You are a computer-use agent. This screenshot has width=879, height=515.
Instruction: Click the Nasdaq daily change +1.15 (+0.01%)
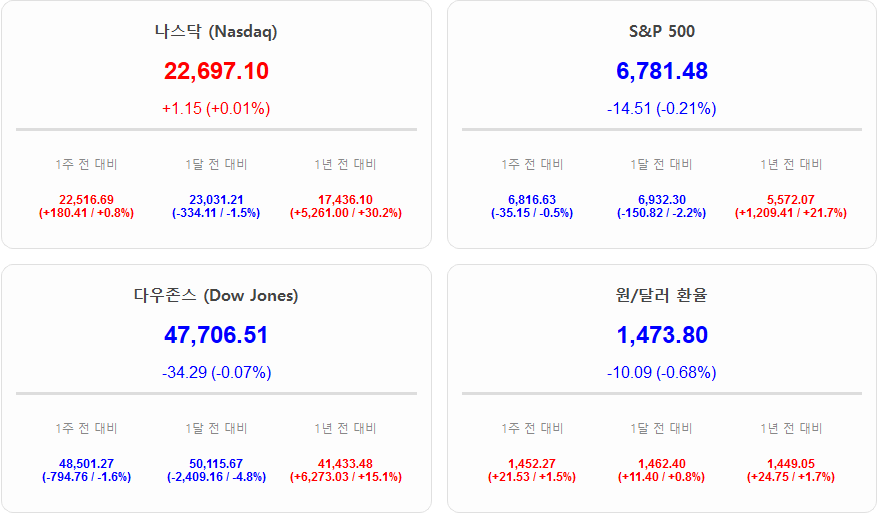pos(216,108)
